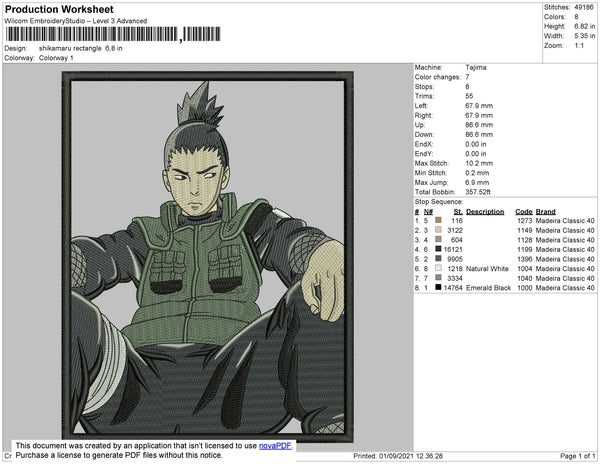This screenshot has height=464, width=600.
Task: Click the Total Bobbin value 357.52ft
Action: (x=478, y=192)
